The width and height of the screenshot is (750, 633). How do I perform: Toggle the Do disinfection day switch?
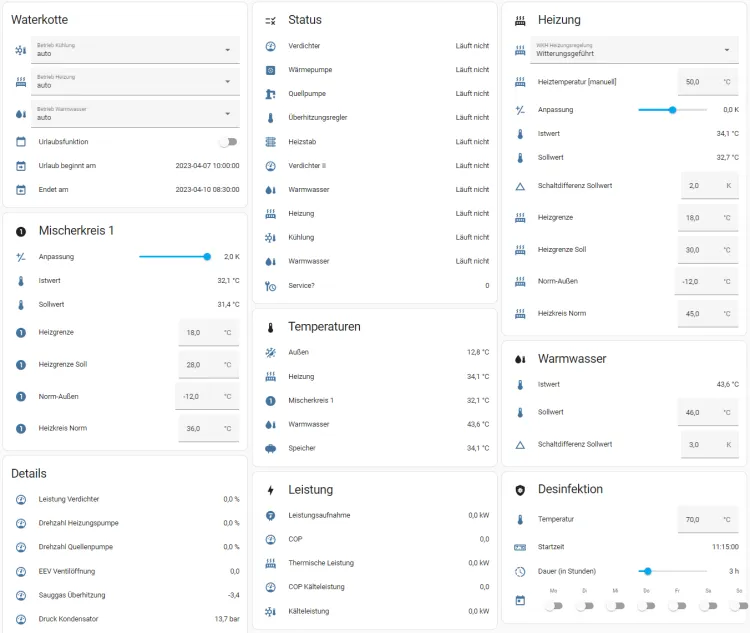(647, 606)
